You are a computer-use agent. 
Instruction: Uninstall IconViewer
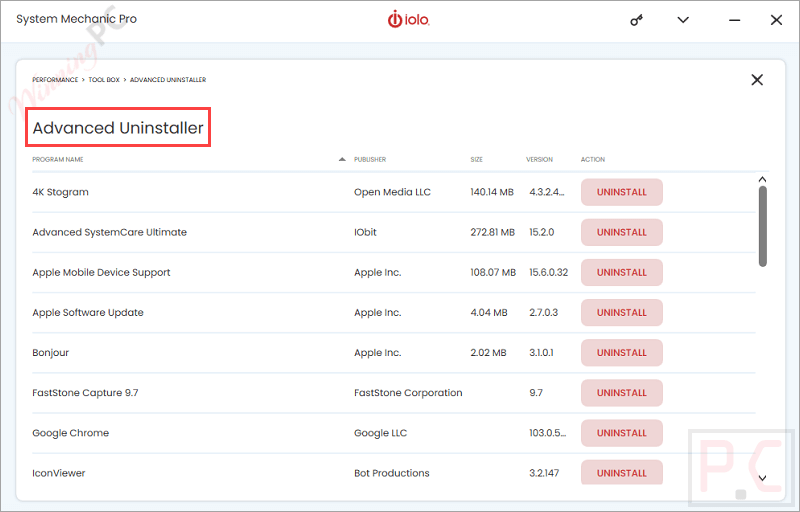point(621,472)
